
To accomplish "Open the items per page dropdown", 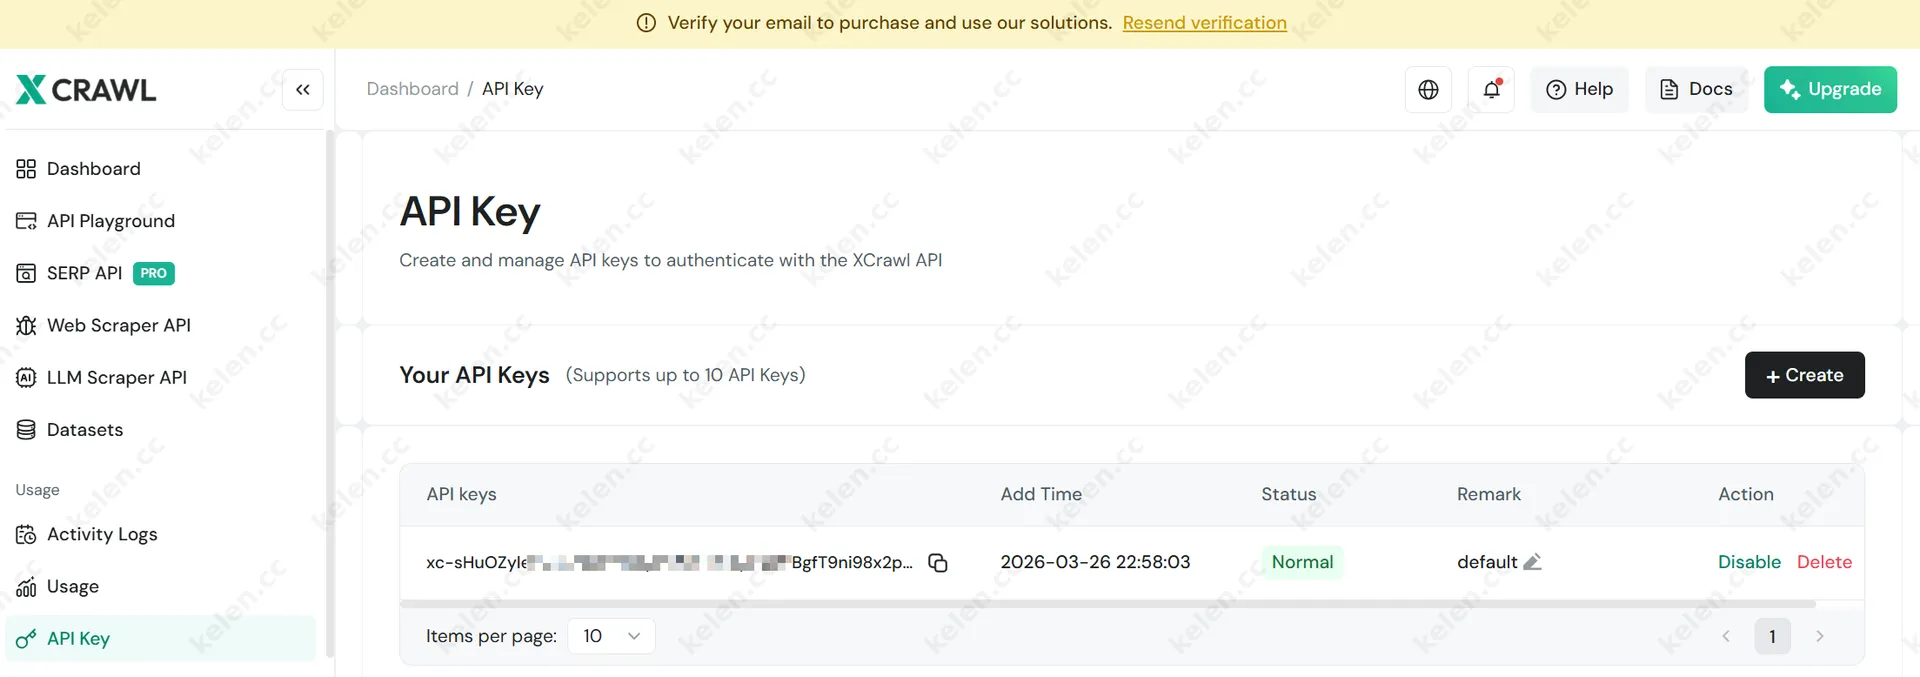I will (610, 635).
